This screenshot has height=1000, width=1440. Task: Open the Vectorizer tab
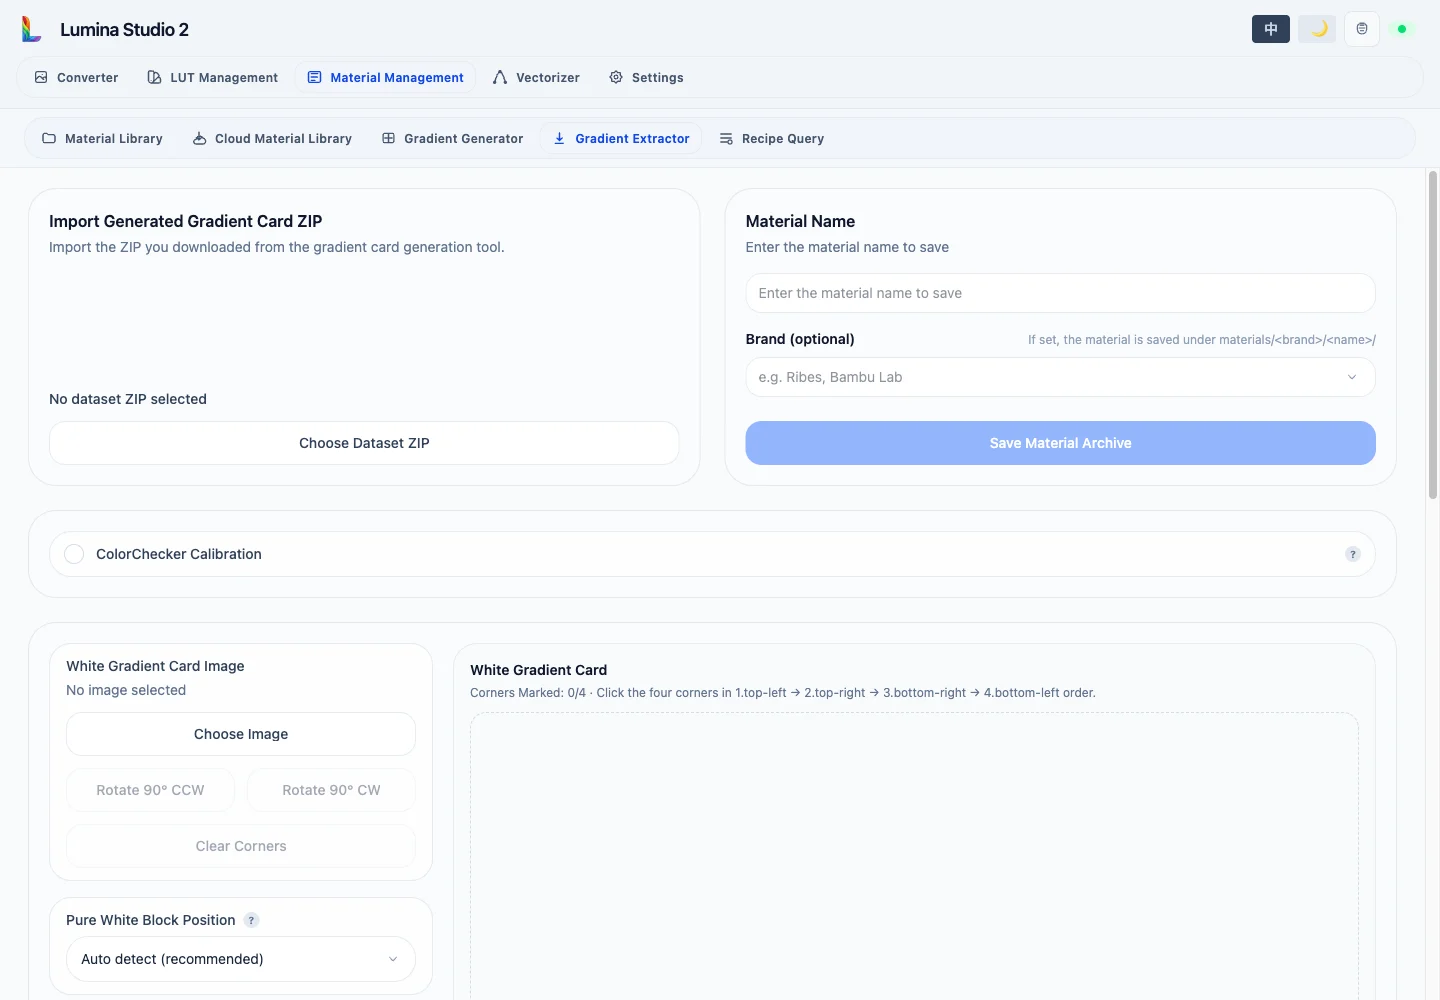pyautogui.click(x=536, y=77)
